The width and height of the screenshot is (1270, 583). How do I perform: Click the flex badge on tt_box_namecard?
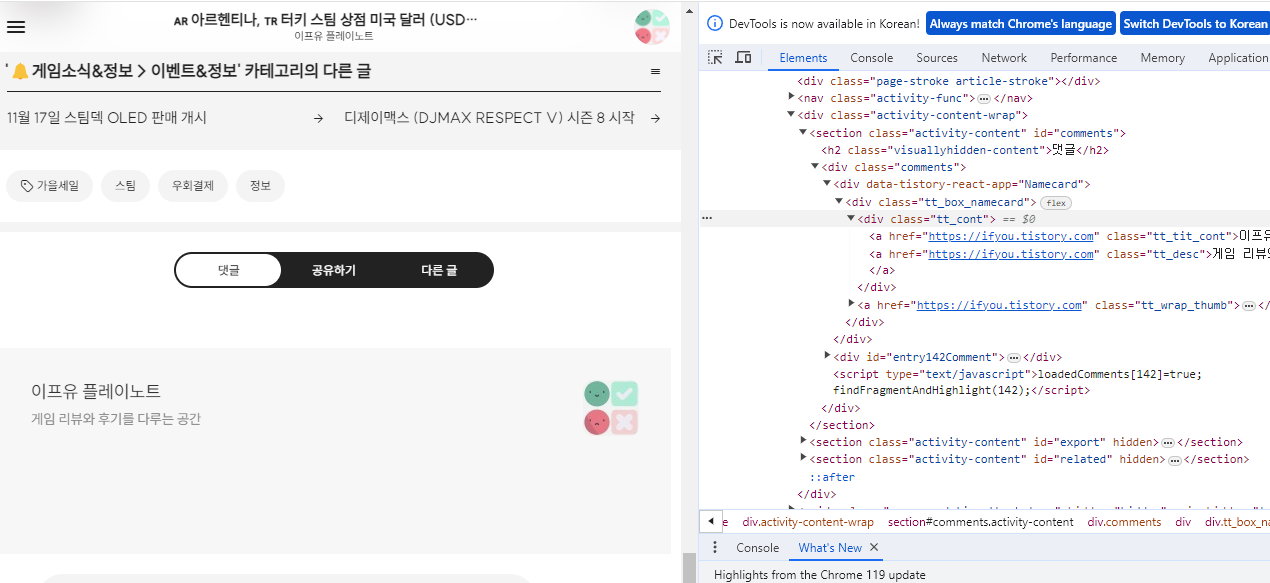pos(1056,202)
